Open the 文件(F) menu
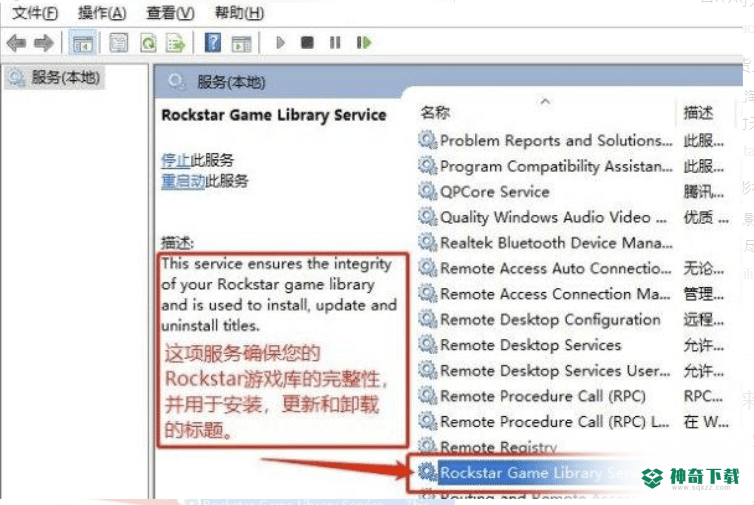 pyautogui.click(x=35, y=13)
